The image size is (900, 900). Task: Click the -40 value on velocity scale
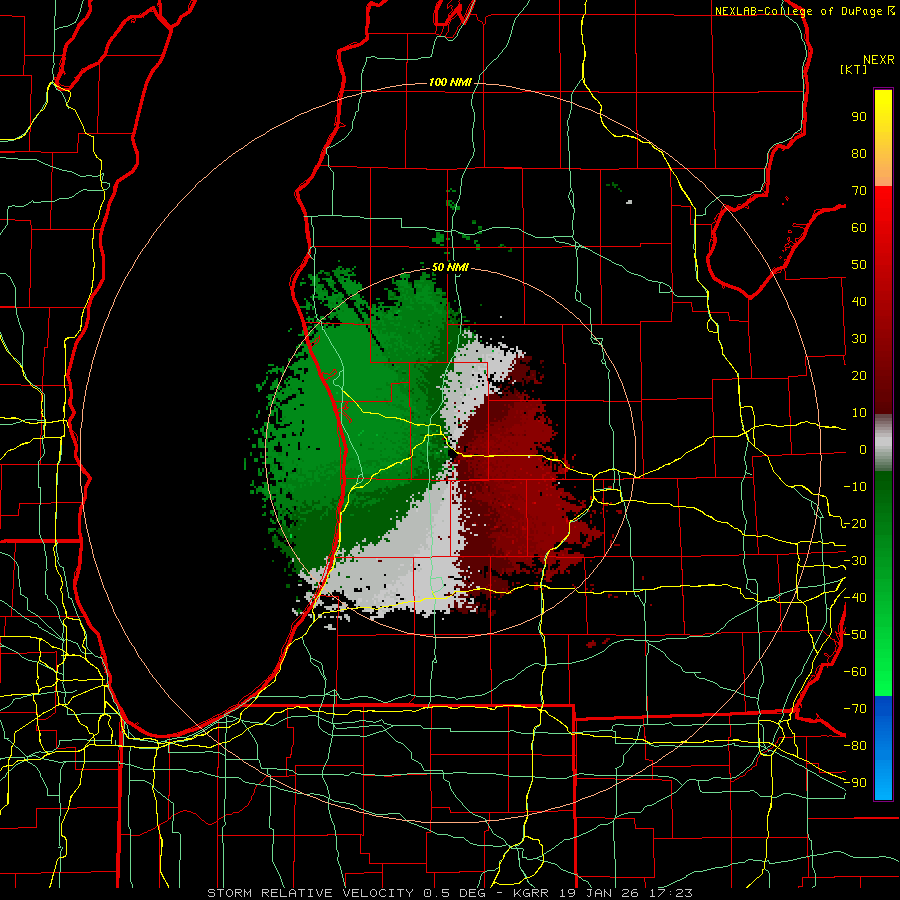[855, 598]
